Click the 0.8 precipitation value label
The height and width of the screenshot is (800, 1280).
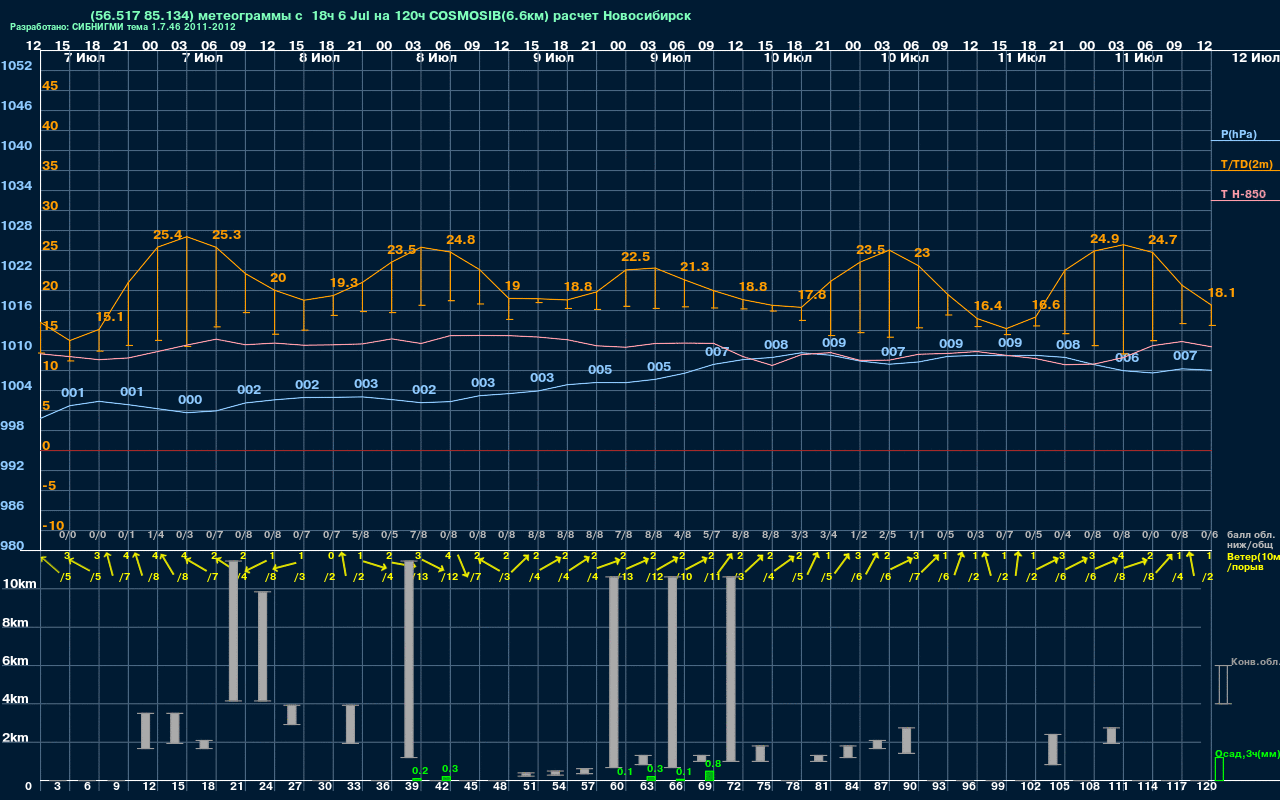[713, 764]
